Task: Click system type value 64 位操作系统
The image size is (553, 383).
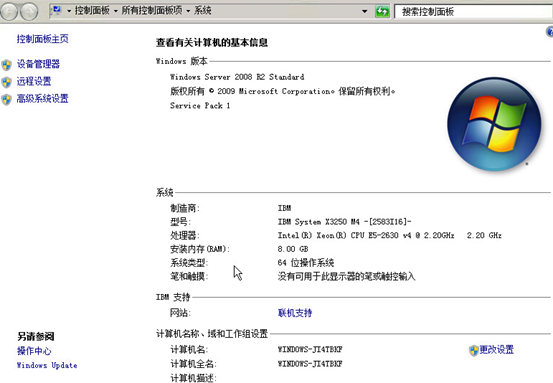Action: pyautogui.click(x=306, y=262)
